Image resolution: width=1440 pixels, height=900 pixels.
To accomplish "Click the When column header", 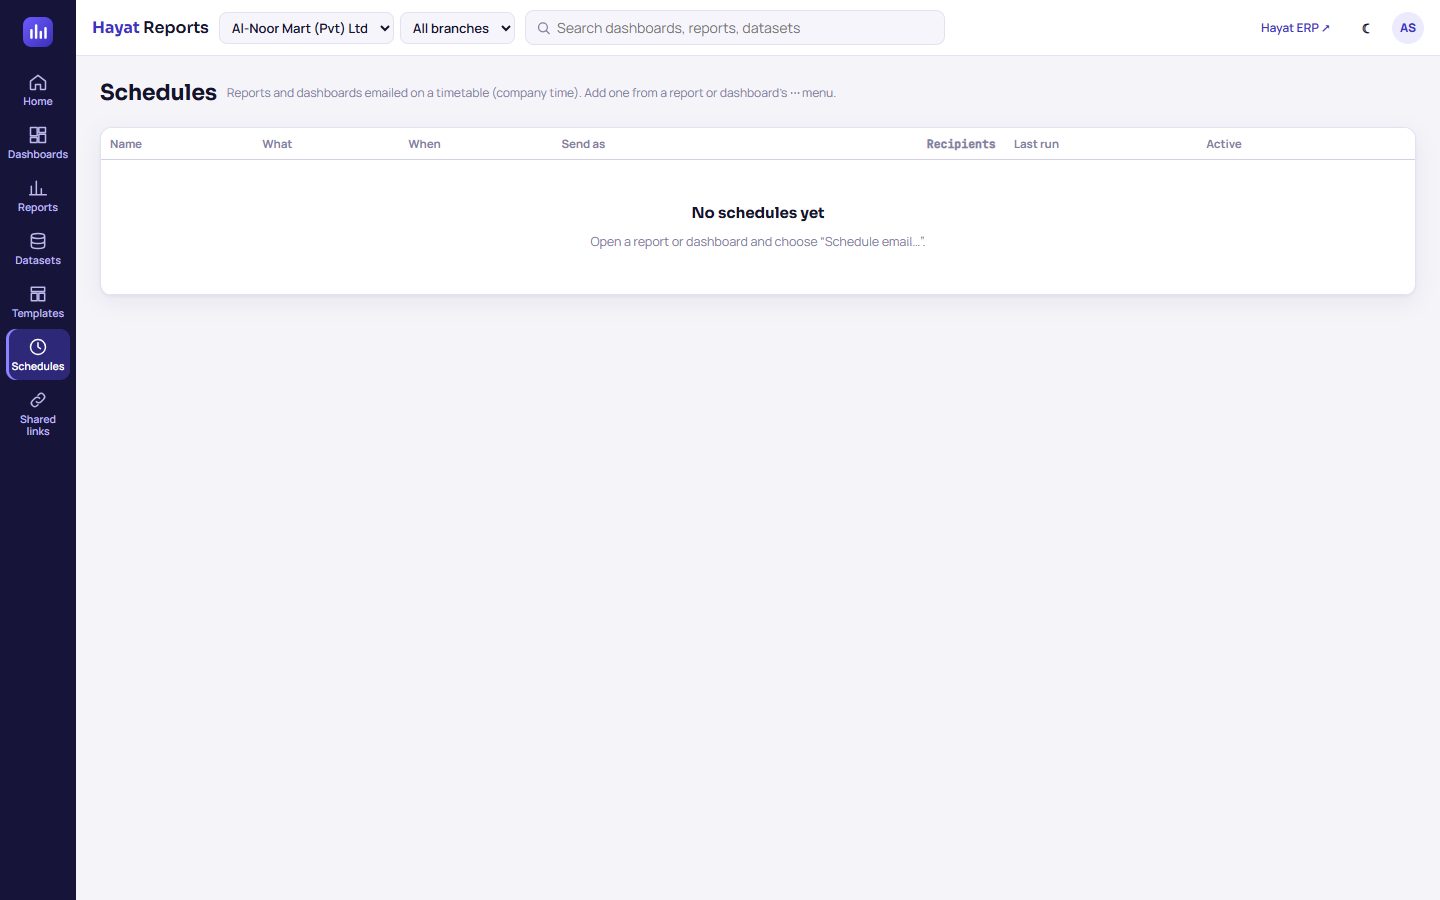I will click(x=424, y=144).
